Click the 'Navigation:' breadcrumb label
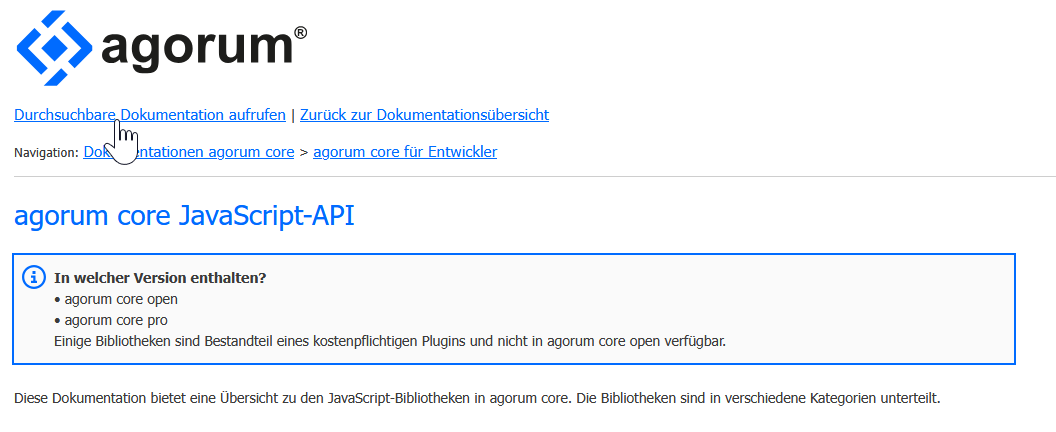The width and height of the screenshot is (1056, 432). (46, 153)
